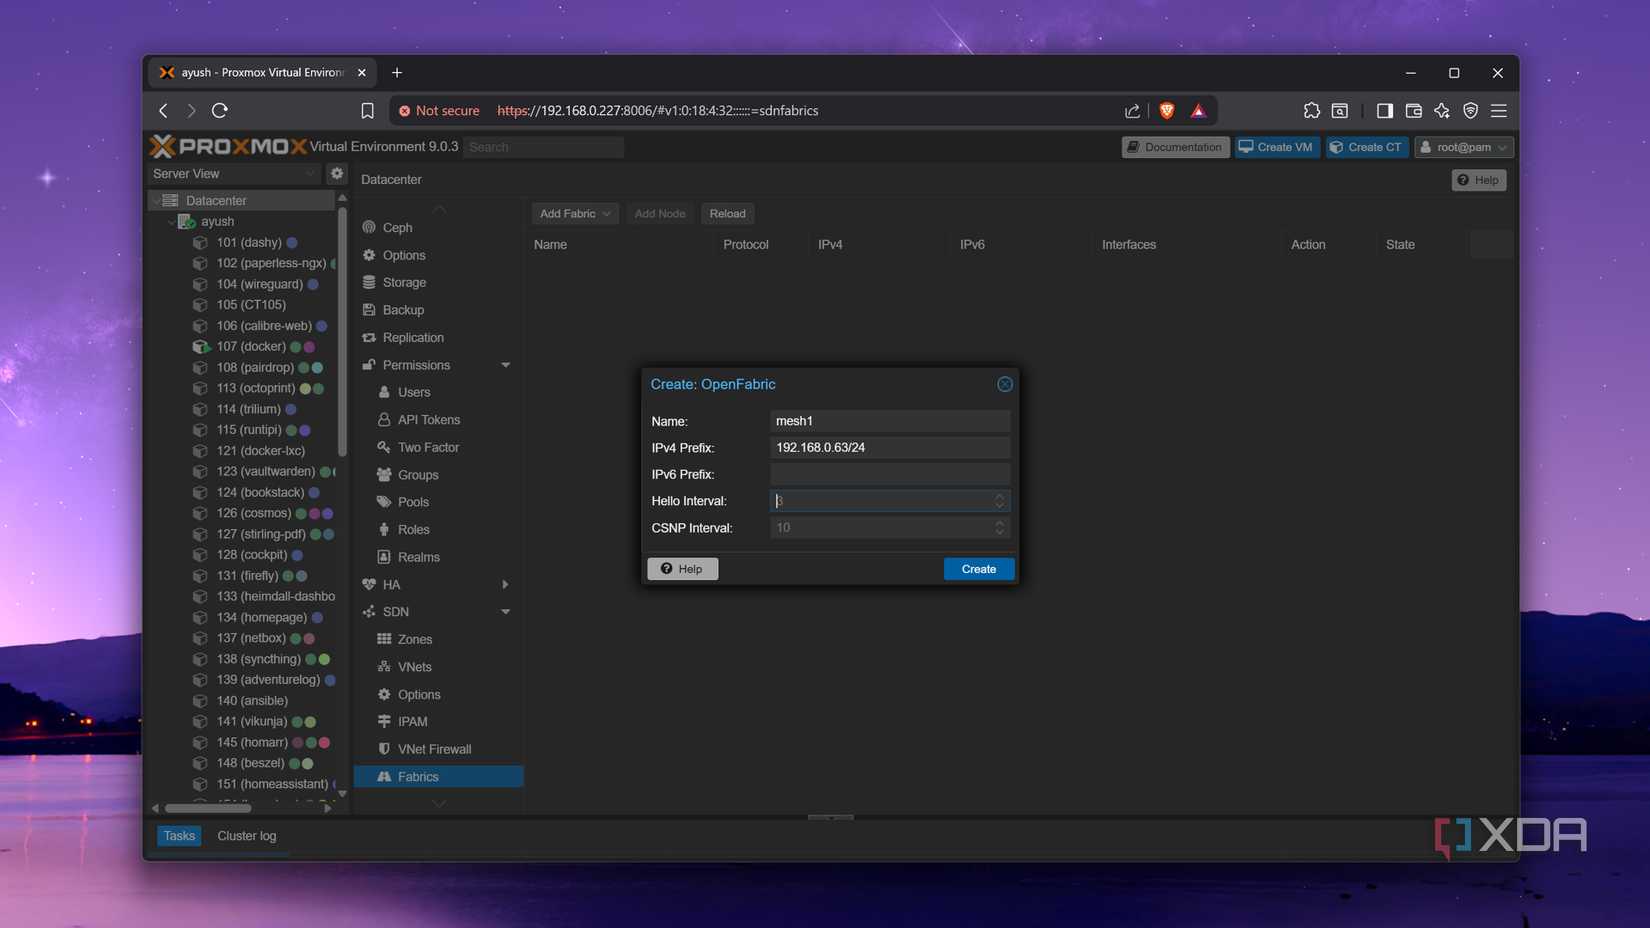This screenshot has width=1650, height=928.
Task: Open the Backup section
Action: [x=401, y=310]
